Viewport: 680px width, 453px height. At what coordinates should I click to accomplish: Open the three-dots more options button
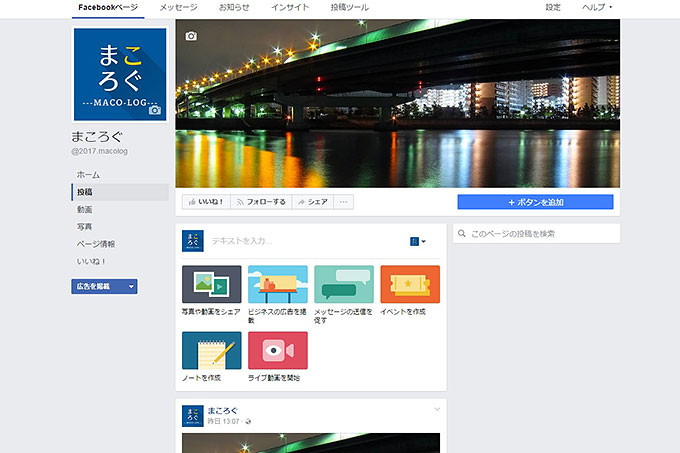coord(343,202)
